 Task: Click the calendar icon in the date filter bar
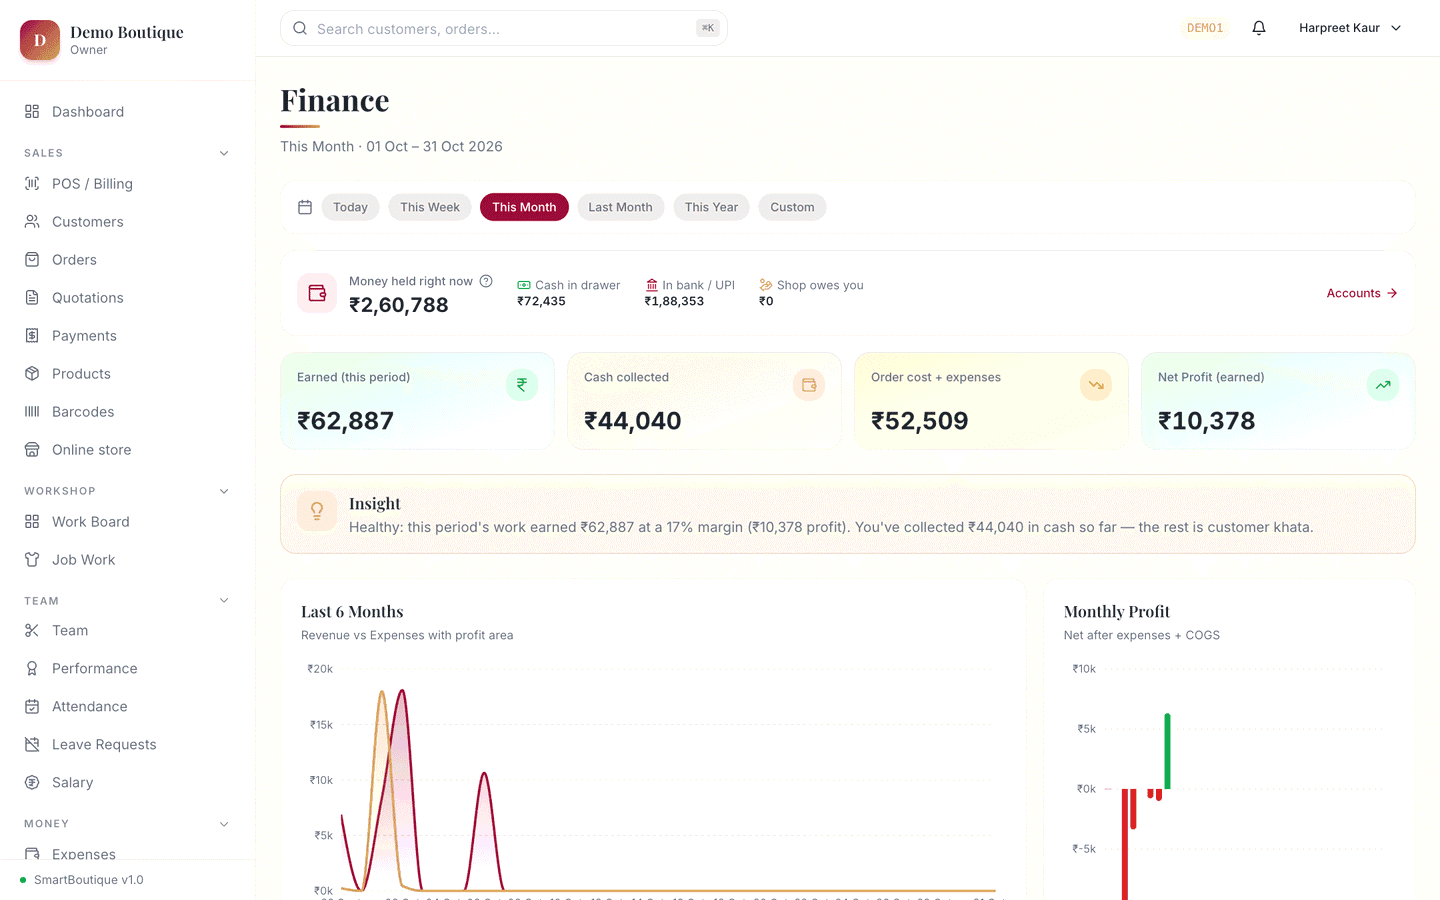pyautogui.click(x=305, y=207)
